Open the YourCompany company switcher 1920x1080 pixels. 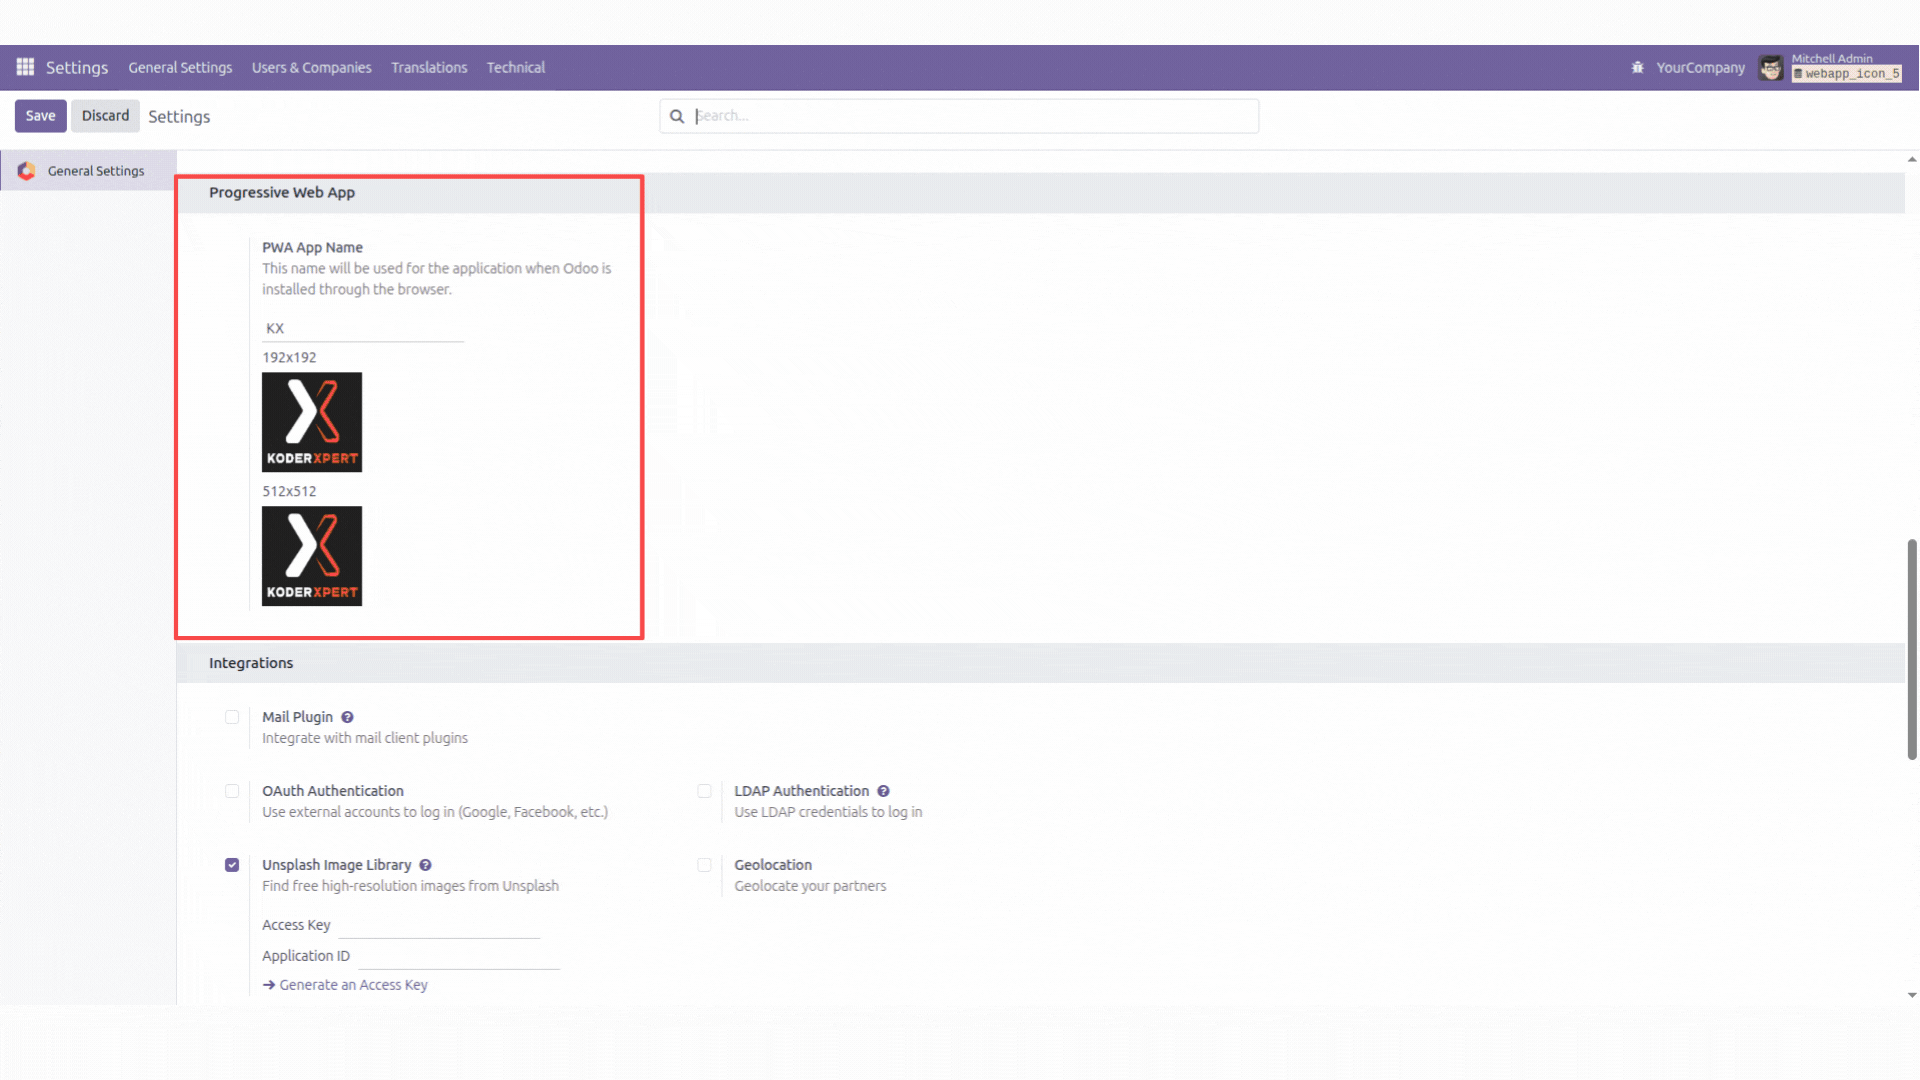(x=1700, y=67)
